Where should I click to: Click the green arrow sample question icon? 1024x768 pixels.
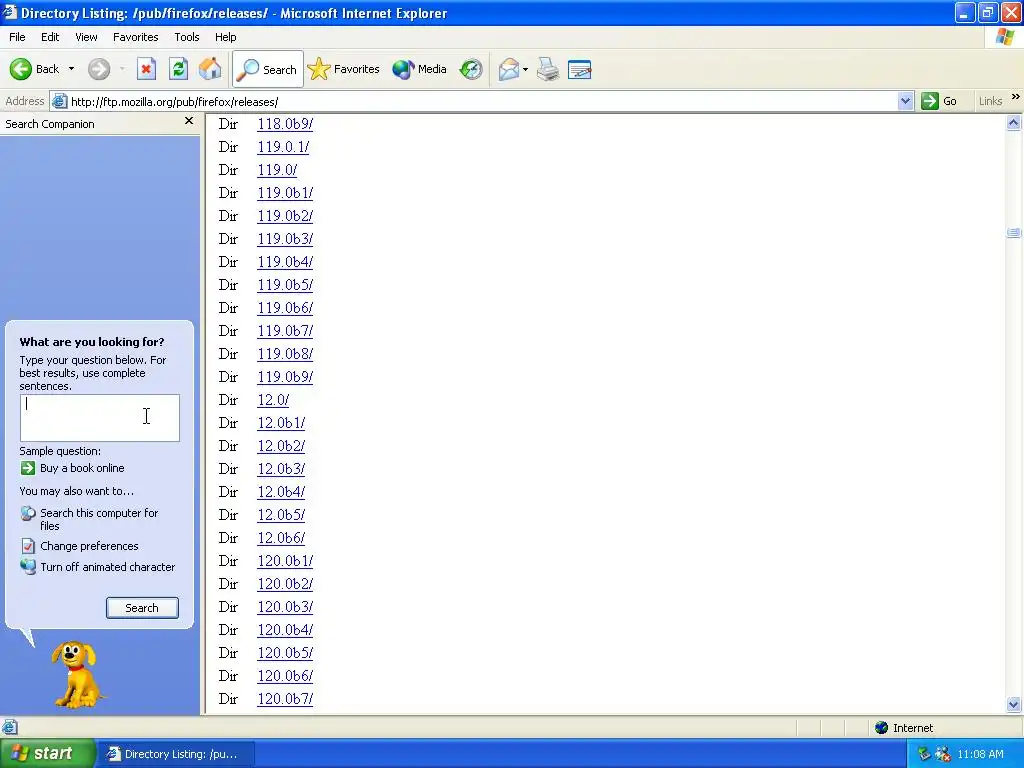[28, 468]
